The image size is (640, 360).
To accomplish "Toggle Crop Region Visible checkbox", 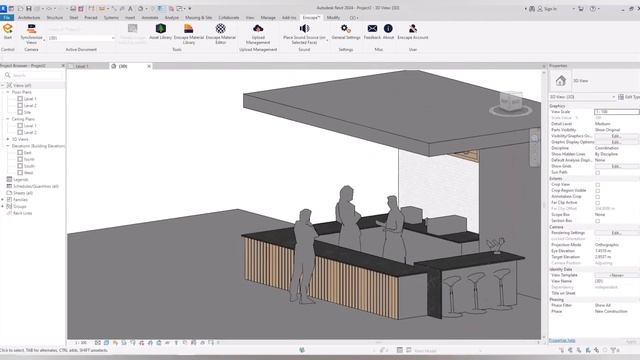I will click(598, 191).
